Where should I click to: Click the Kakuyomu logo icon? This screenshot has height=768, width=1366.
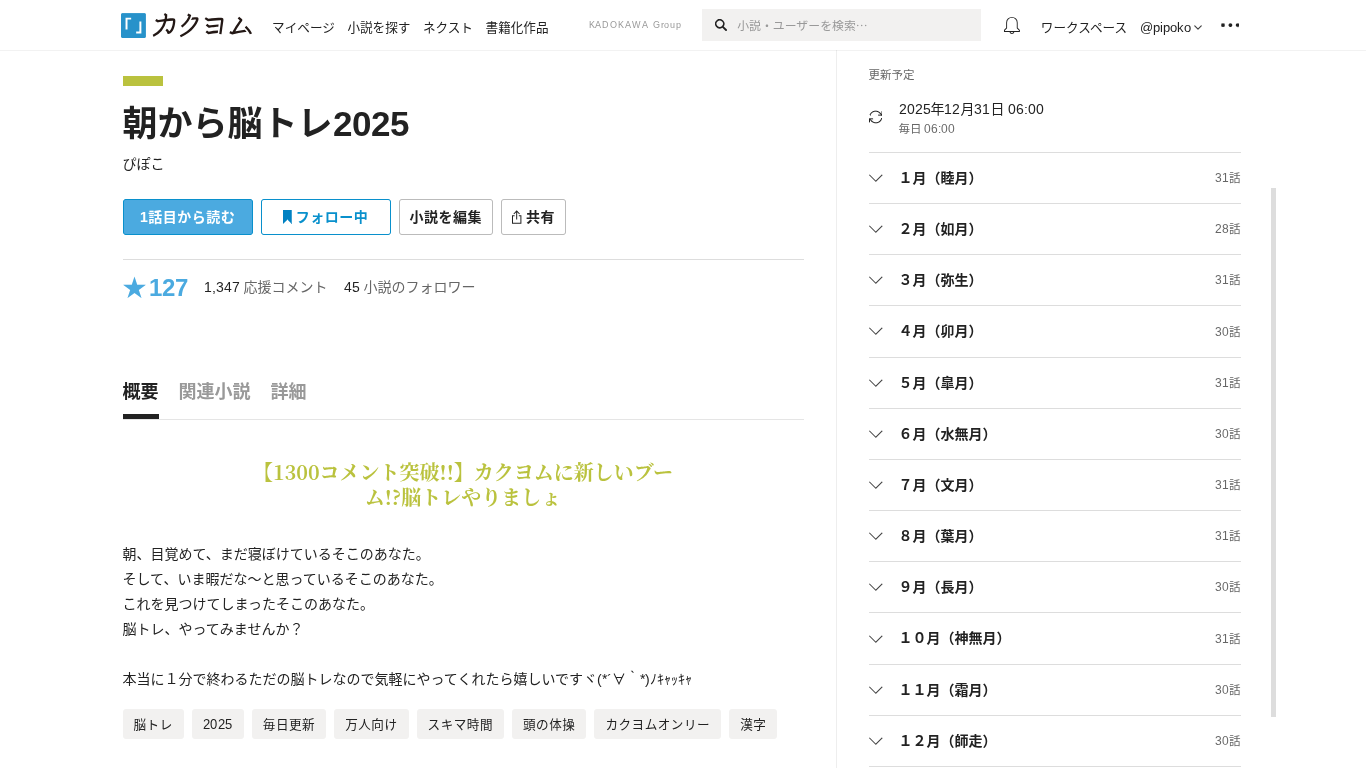coord(134,26)
